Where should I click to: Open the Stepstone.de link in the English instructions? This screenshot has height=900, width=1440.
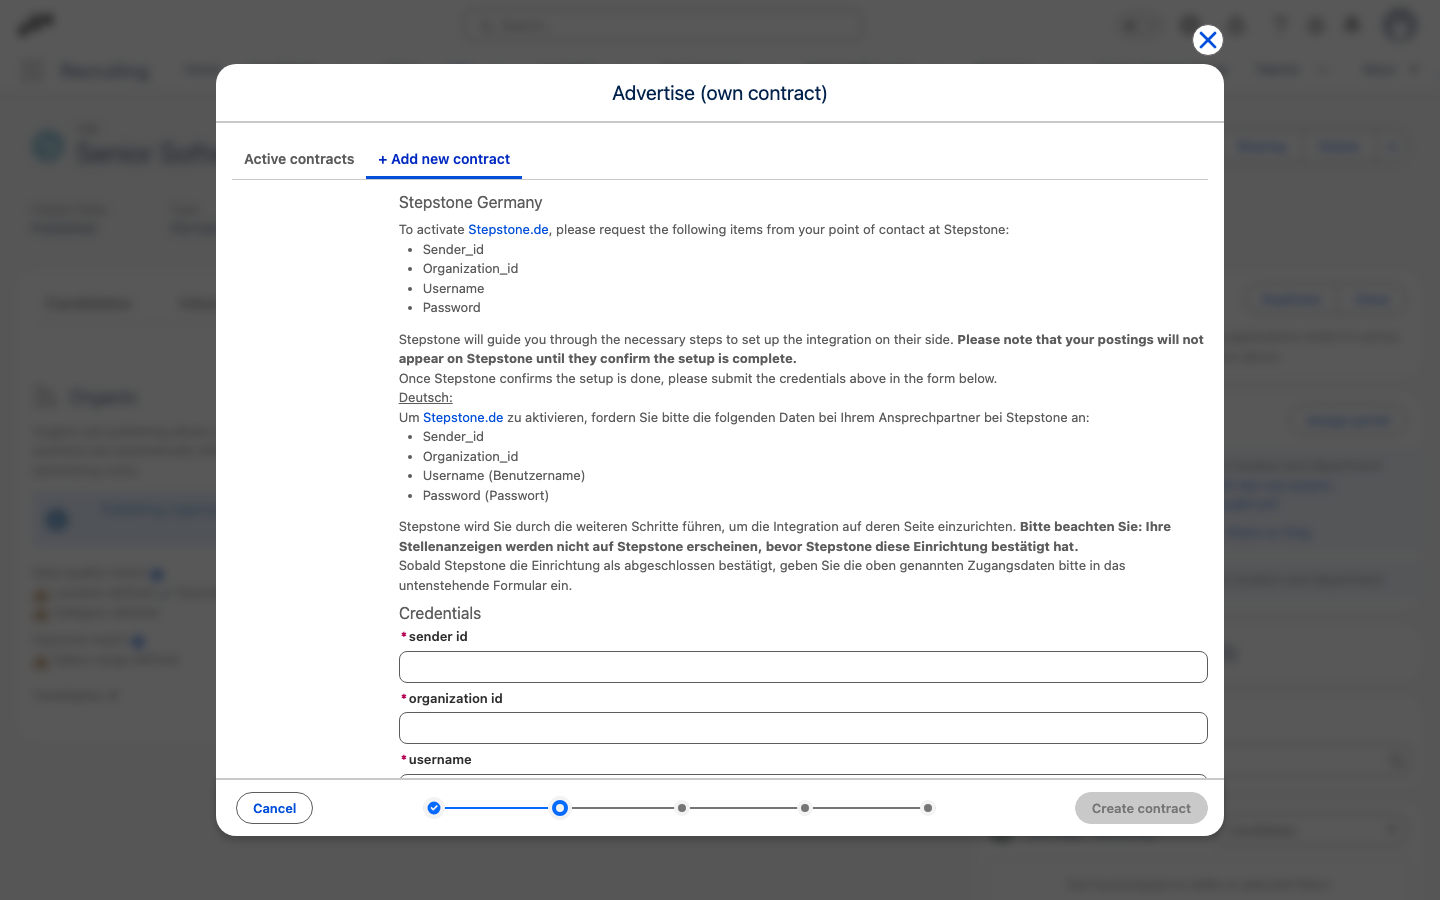[508, 229]
